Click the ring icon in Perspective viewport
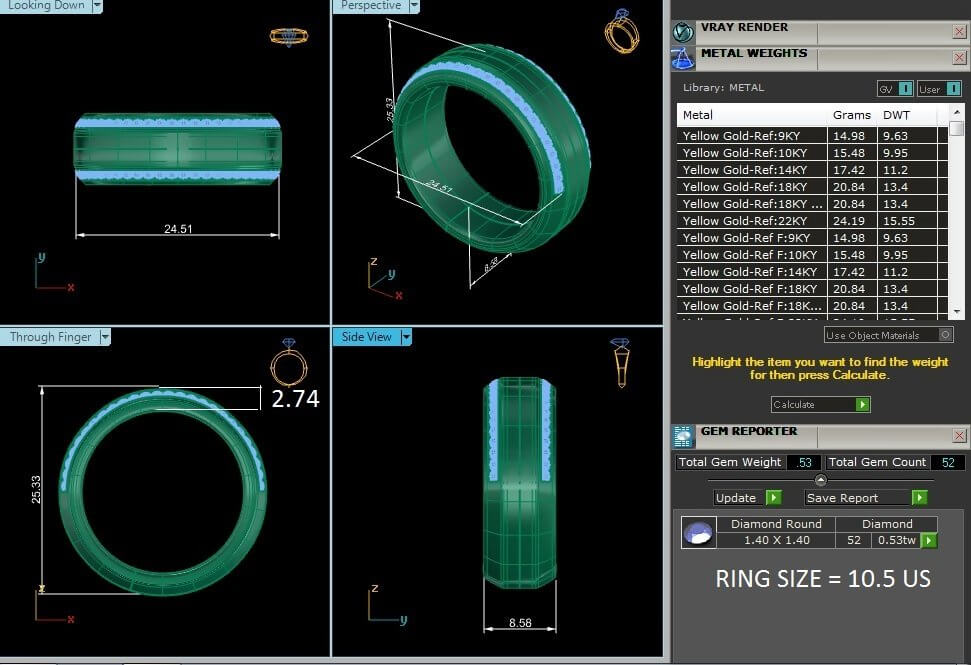This screenshot has width=971, height=665. pos(620,32)
